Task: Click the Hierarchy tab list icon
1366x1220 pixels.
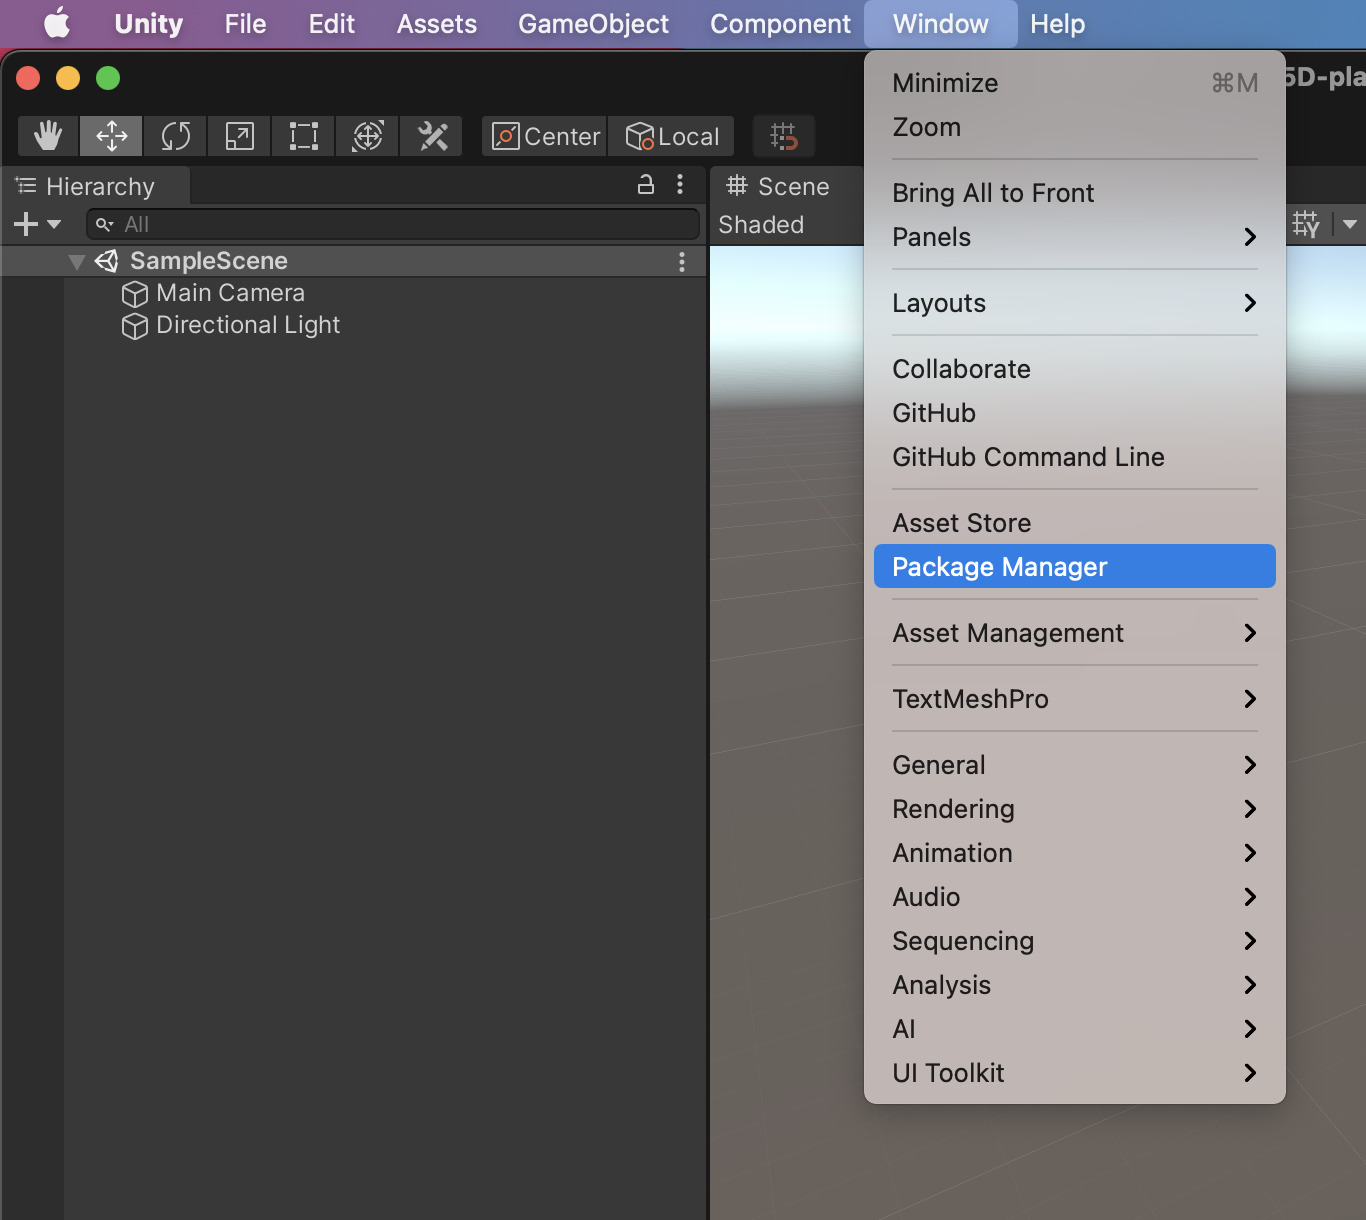Action: [x=26, y=185]
